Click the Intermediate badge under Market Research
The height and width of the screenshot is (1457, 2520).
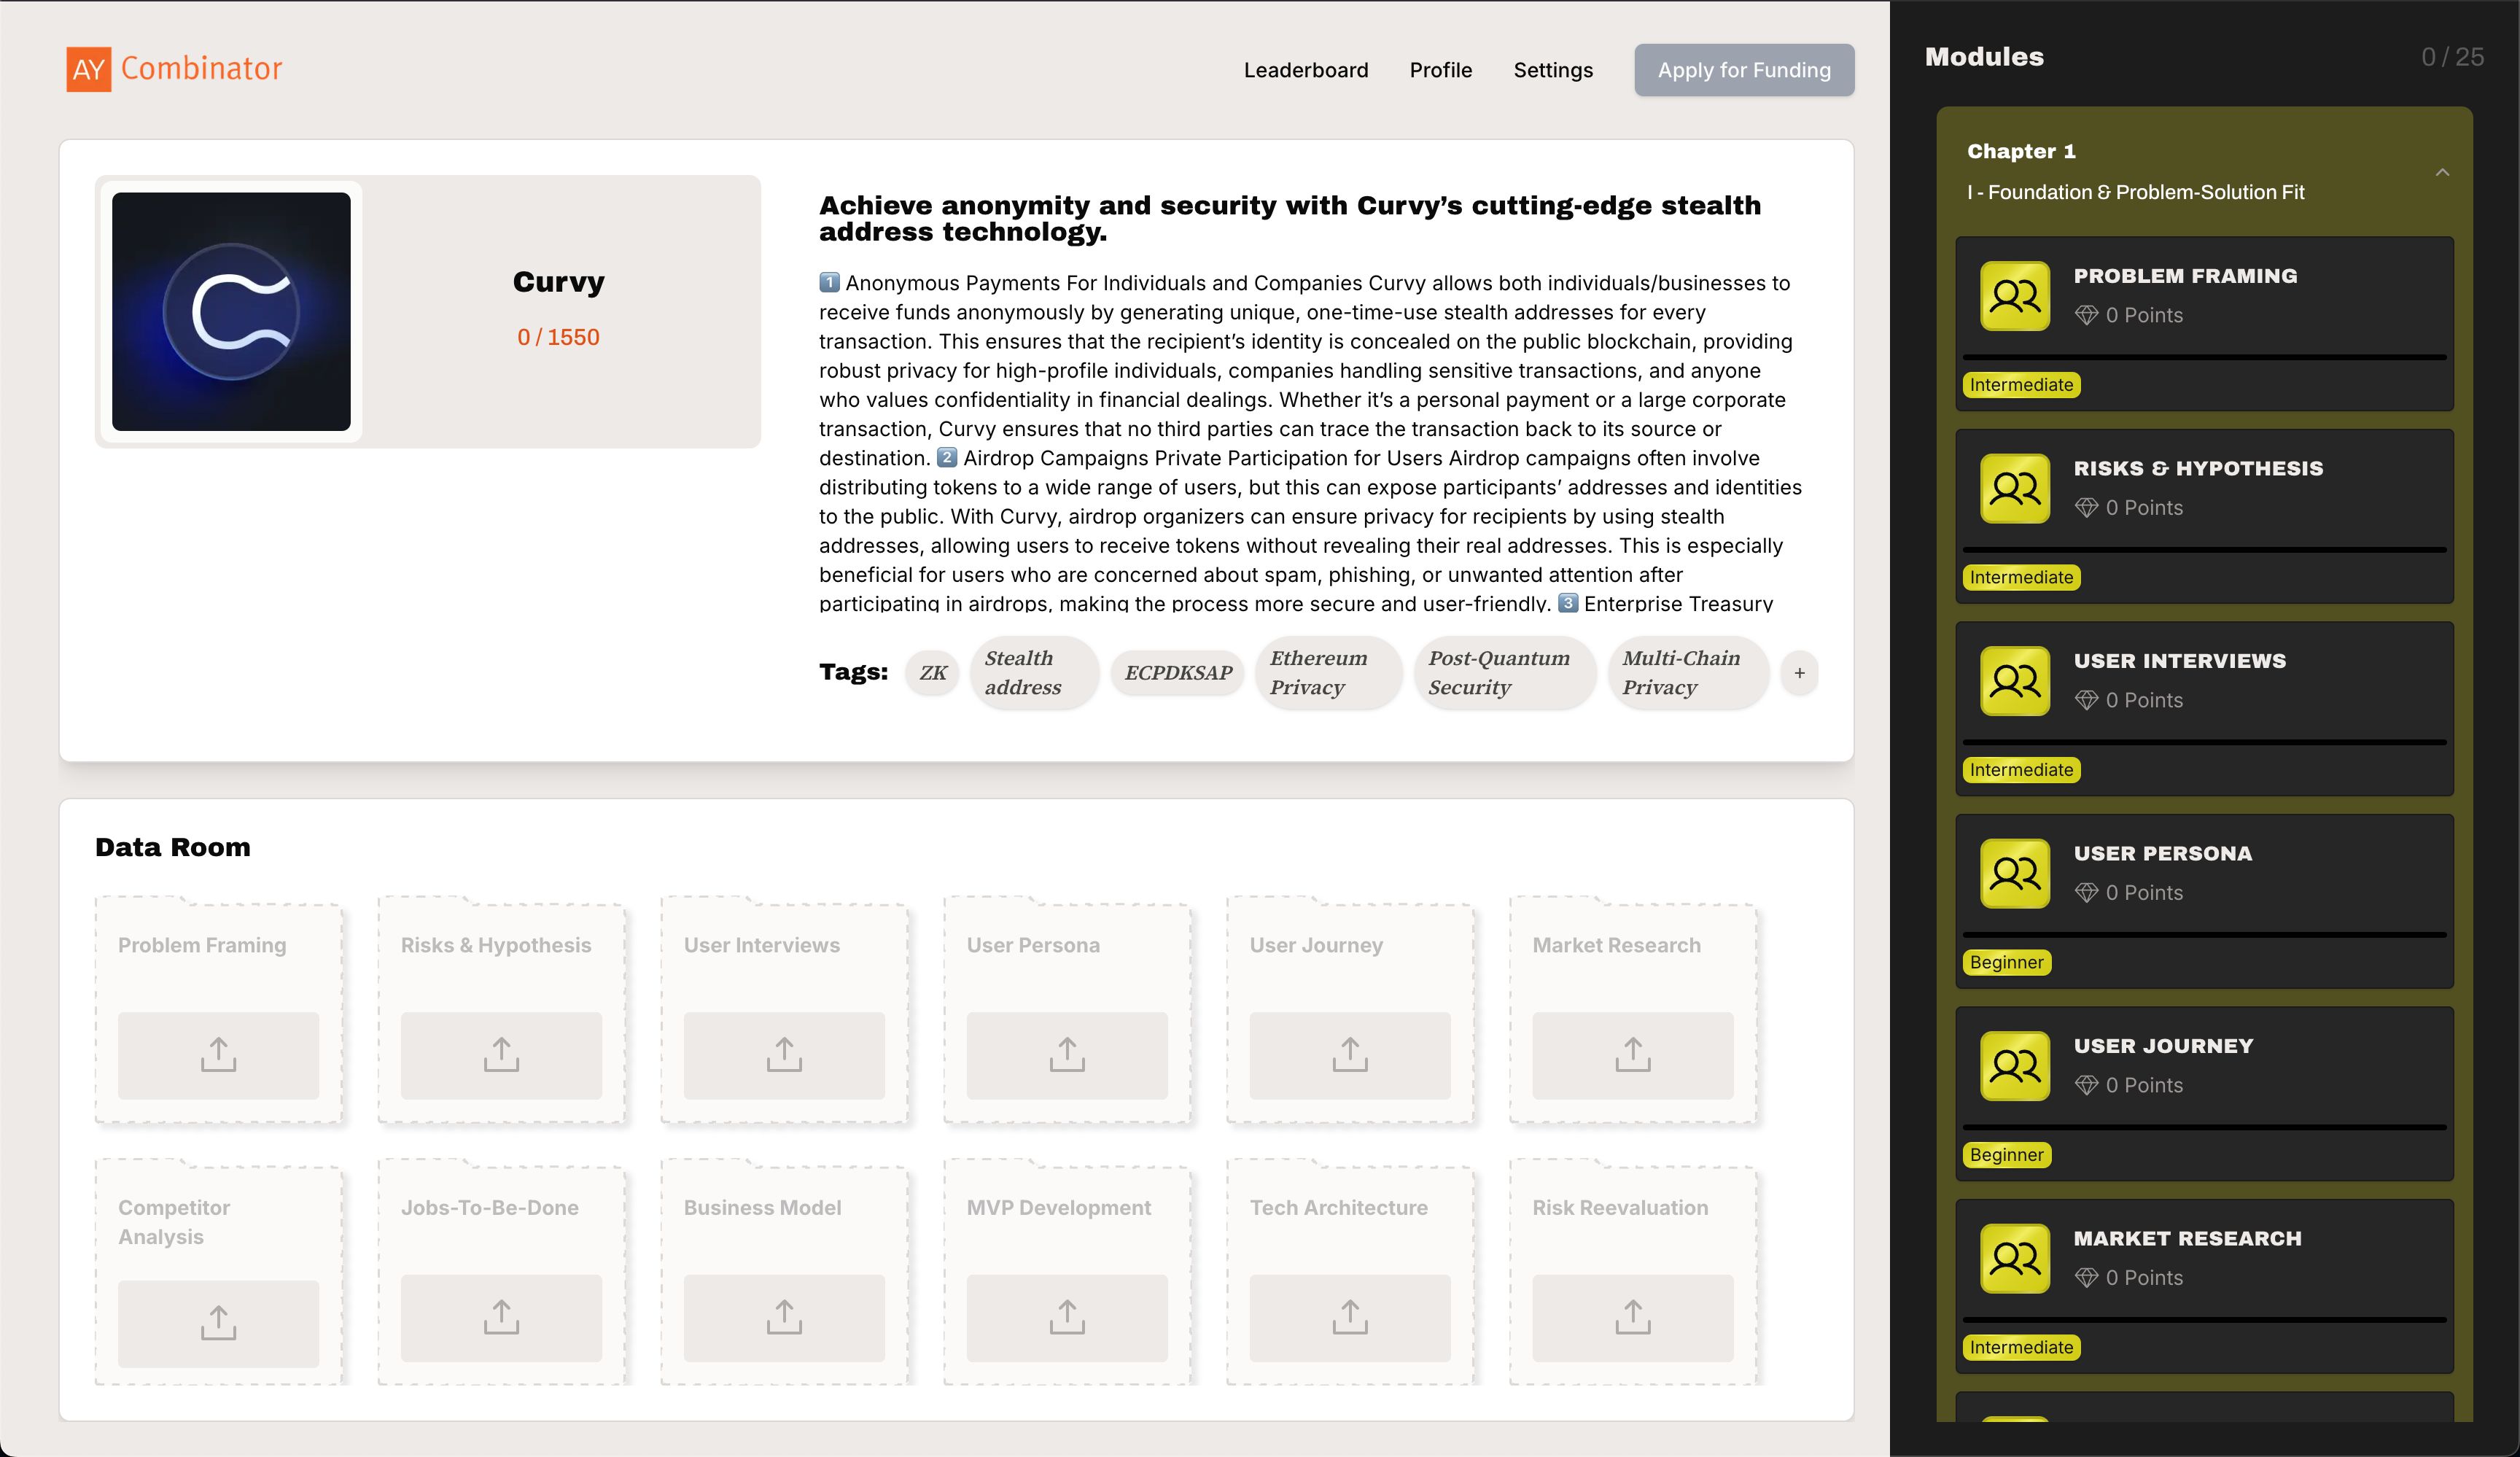click(2021, 1347)
